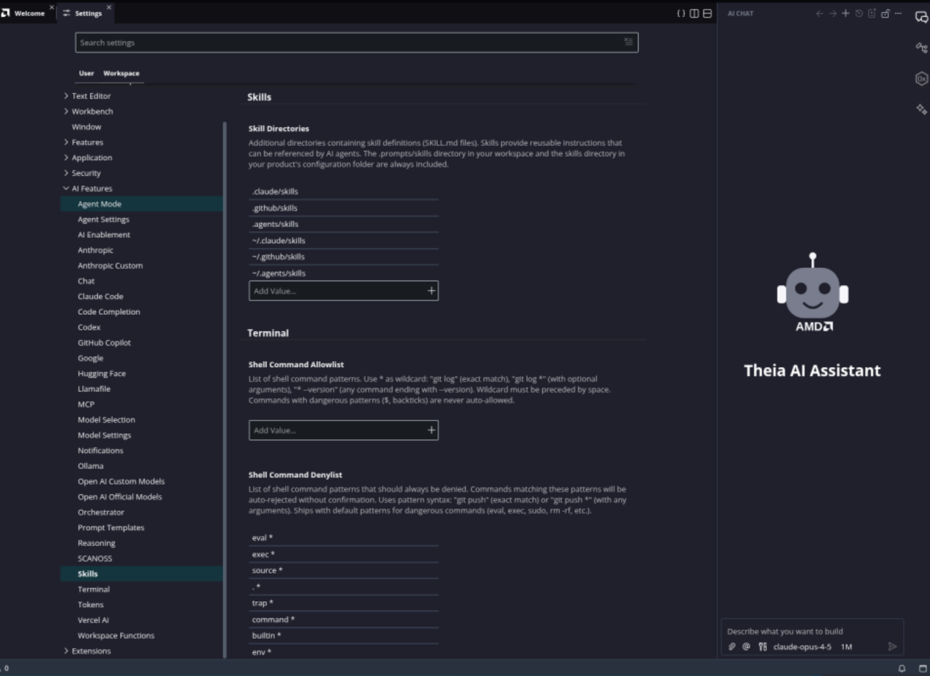Toggle the AI chat lock icon

[x=885, y=13]
